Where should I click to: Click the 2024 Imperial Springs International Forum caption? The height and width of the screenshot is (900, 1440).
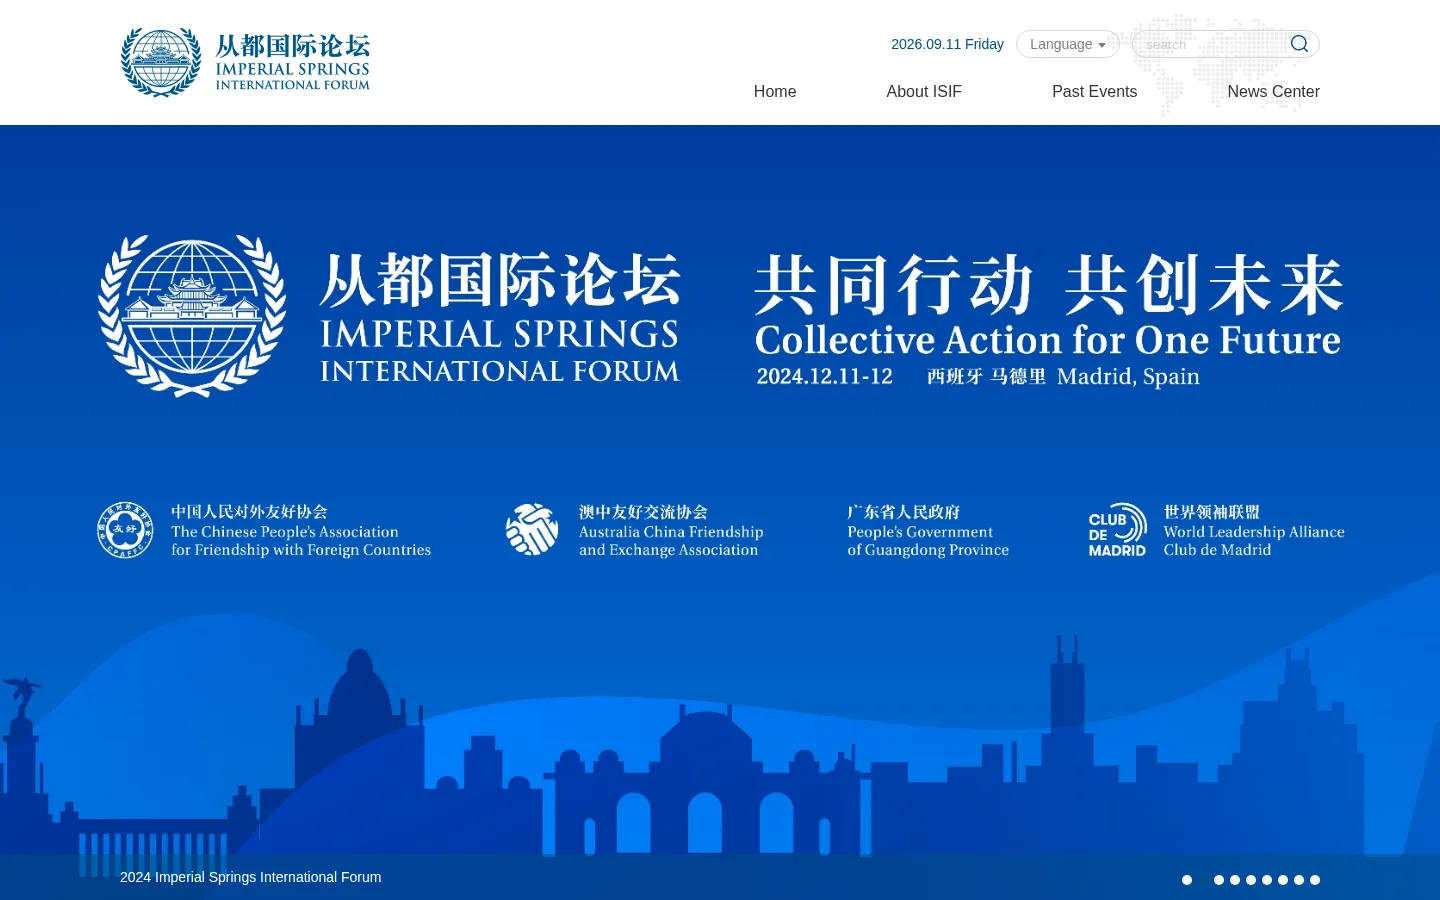250,877
